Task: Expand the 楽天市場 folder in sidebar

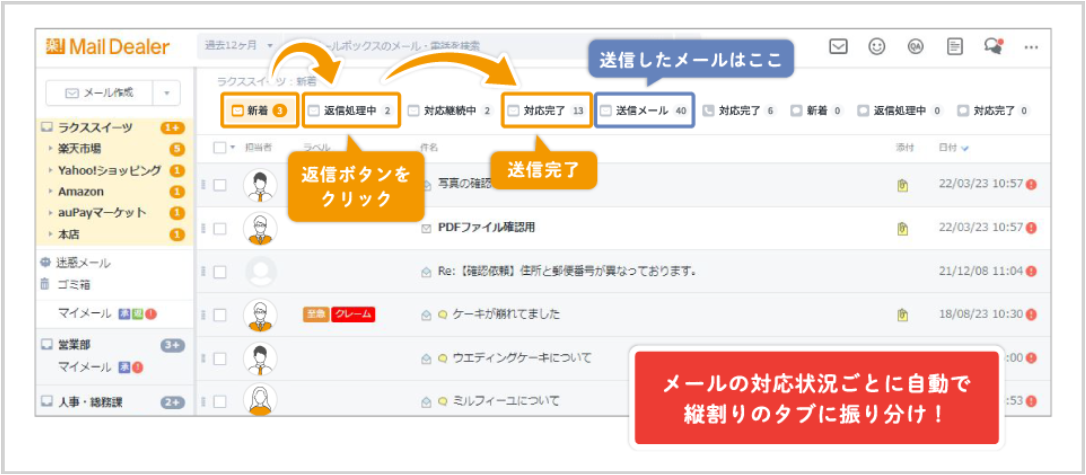Action: point(50,149)
